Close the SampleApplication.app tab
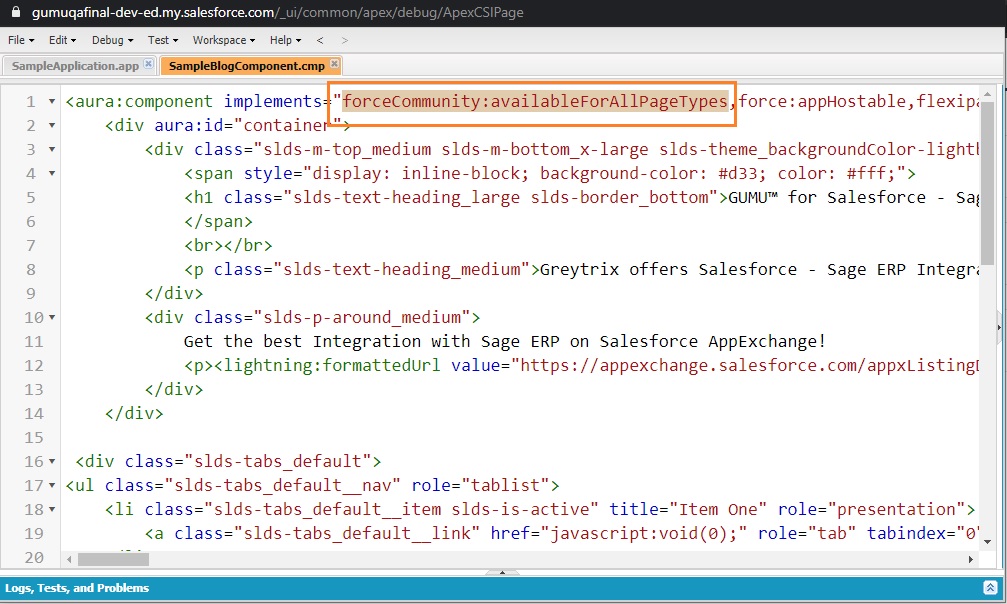 148,64
